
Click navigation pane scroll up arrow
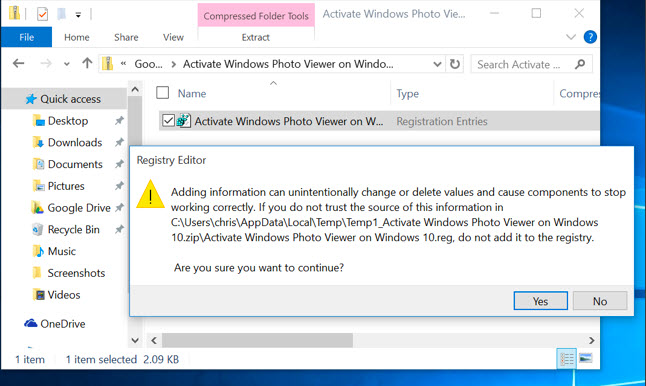(x=135, y=89)
